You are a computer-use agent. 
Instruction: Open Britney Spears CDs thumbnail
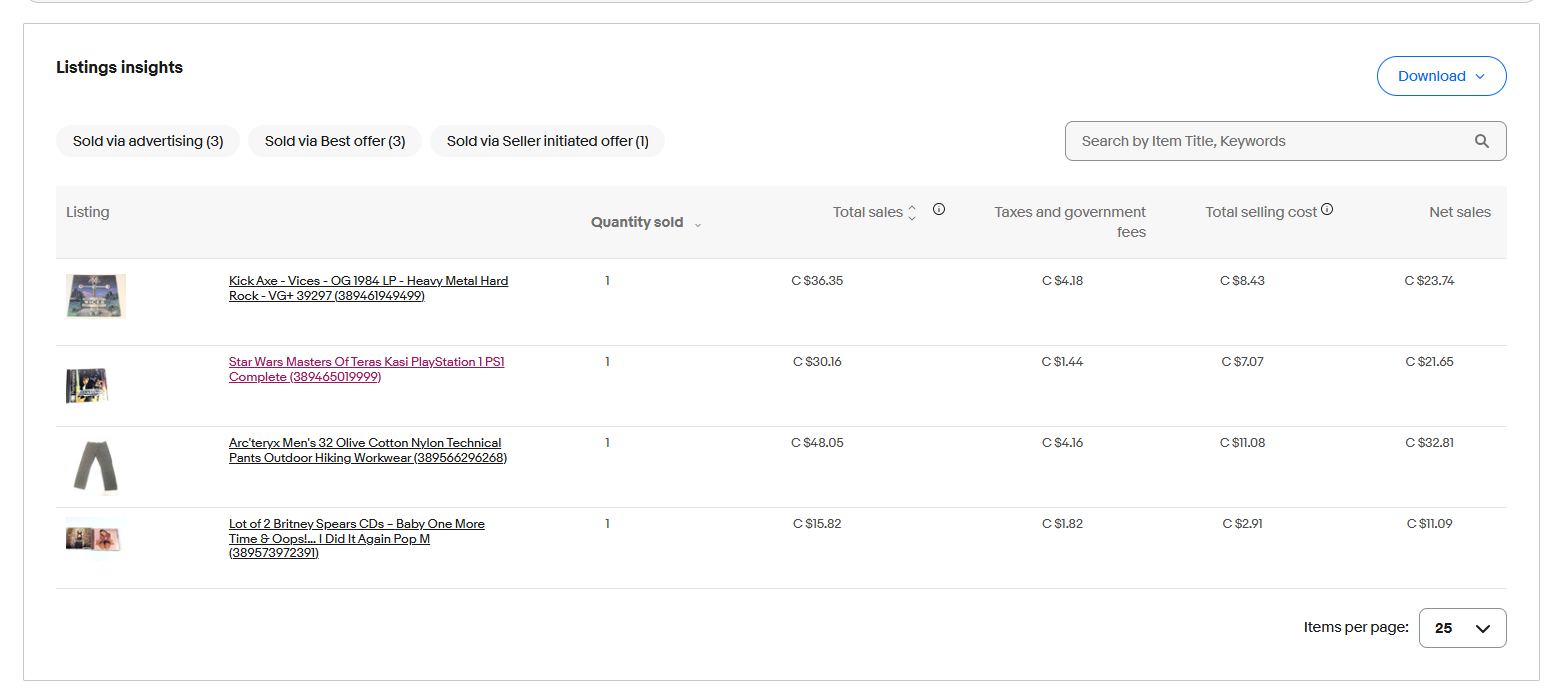tap(92, 538)
